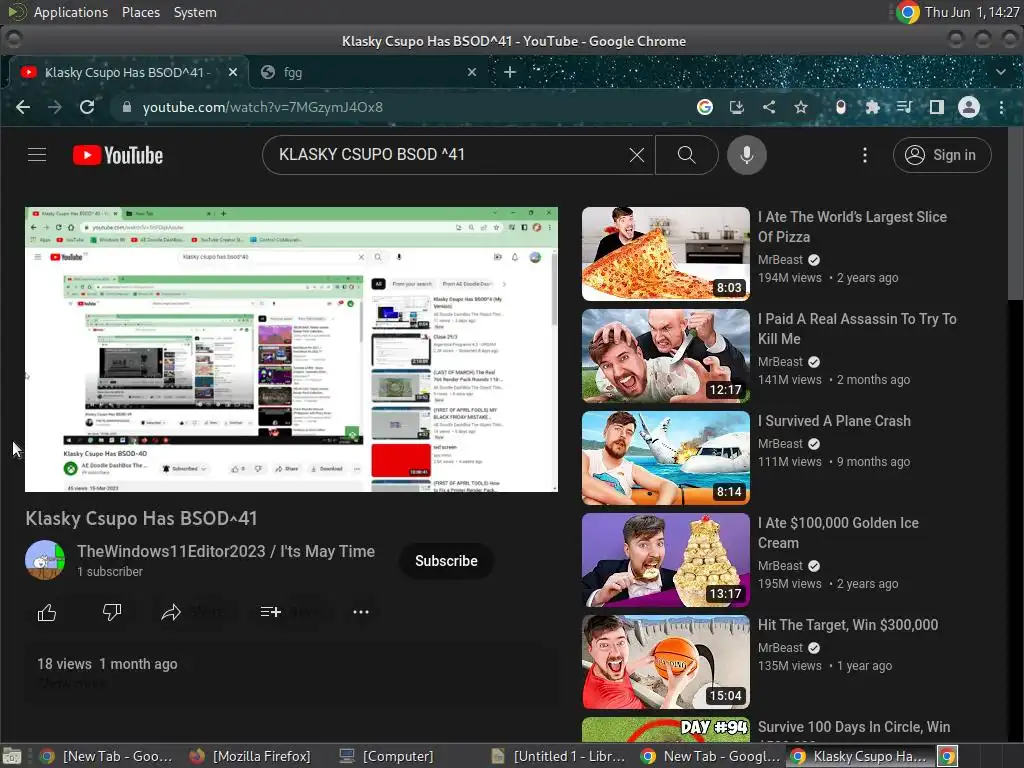
Task: Open the Applications menu
Action: point(71,12)
